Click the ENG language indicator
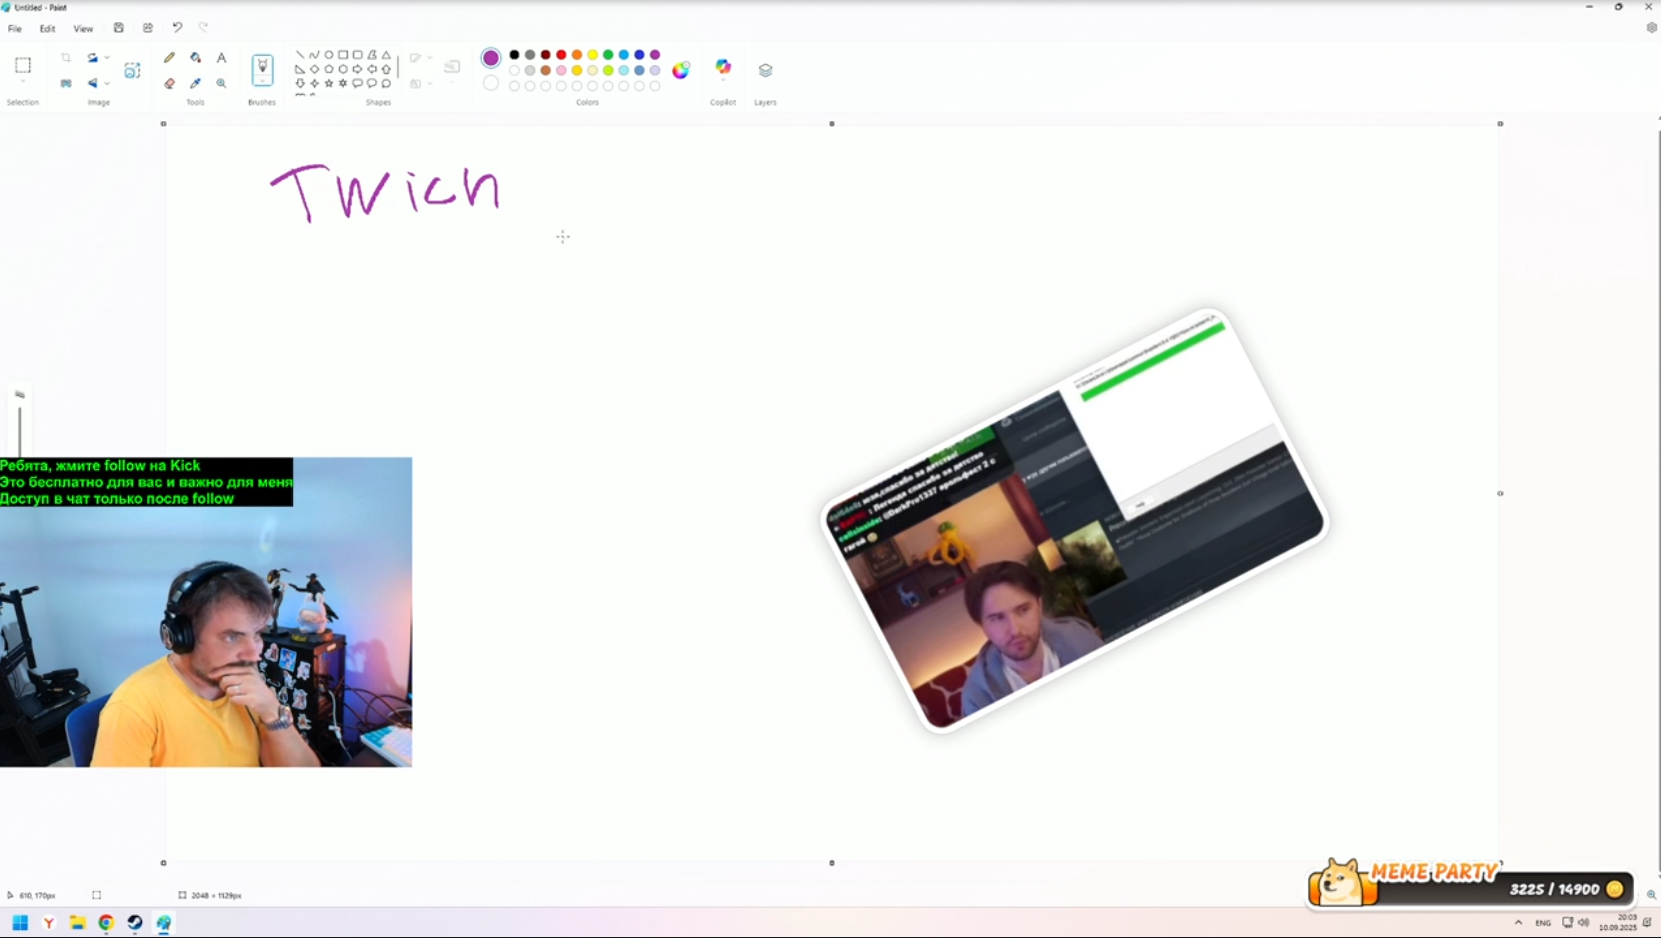1661x938 pixels. point(1543,923)
